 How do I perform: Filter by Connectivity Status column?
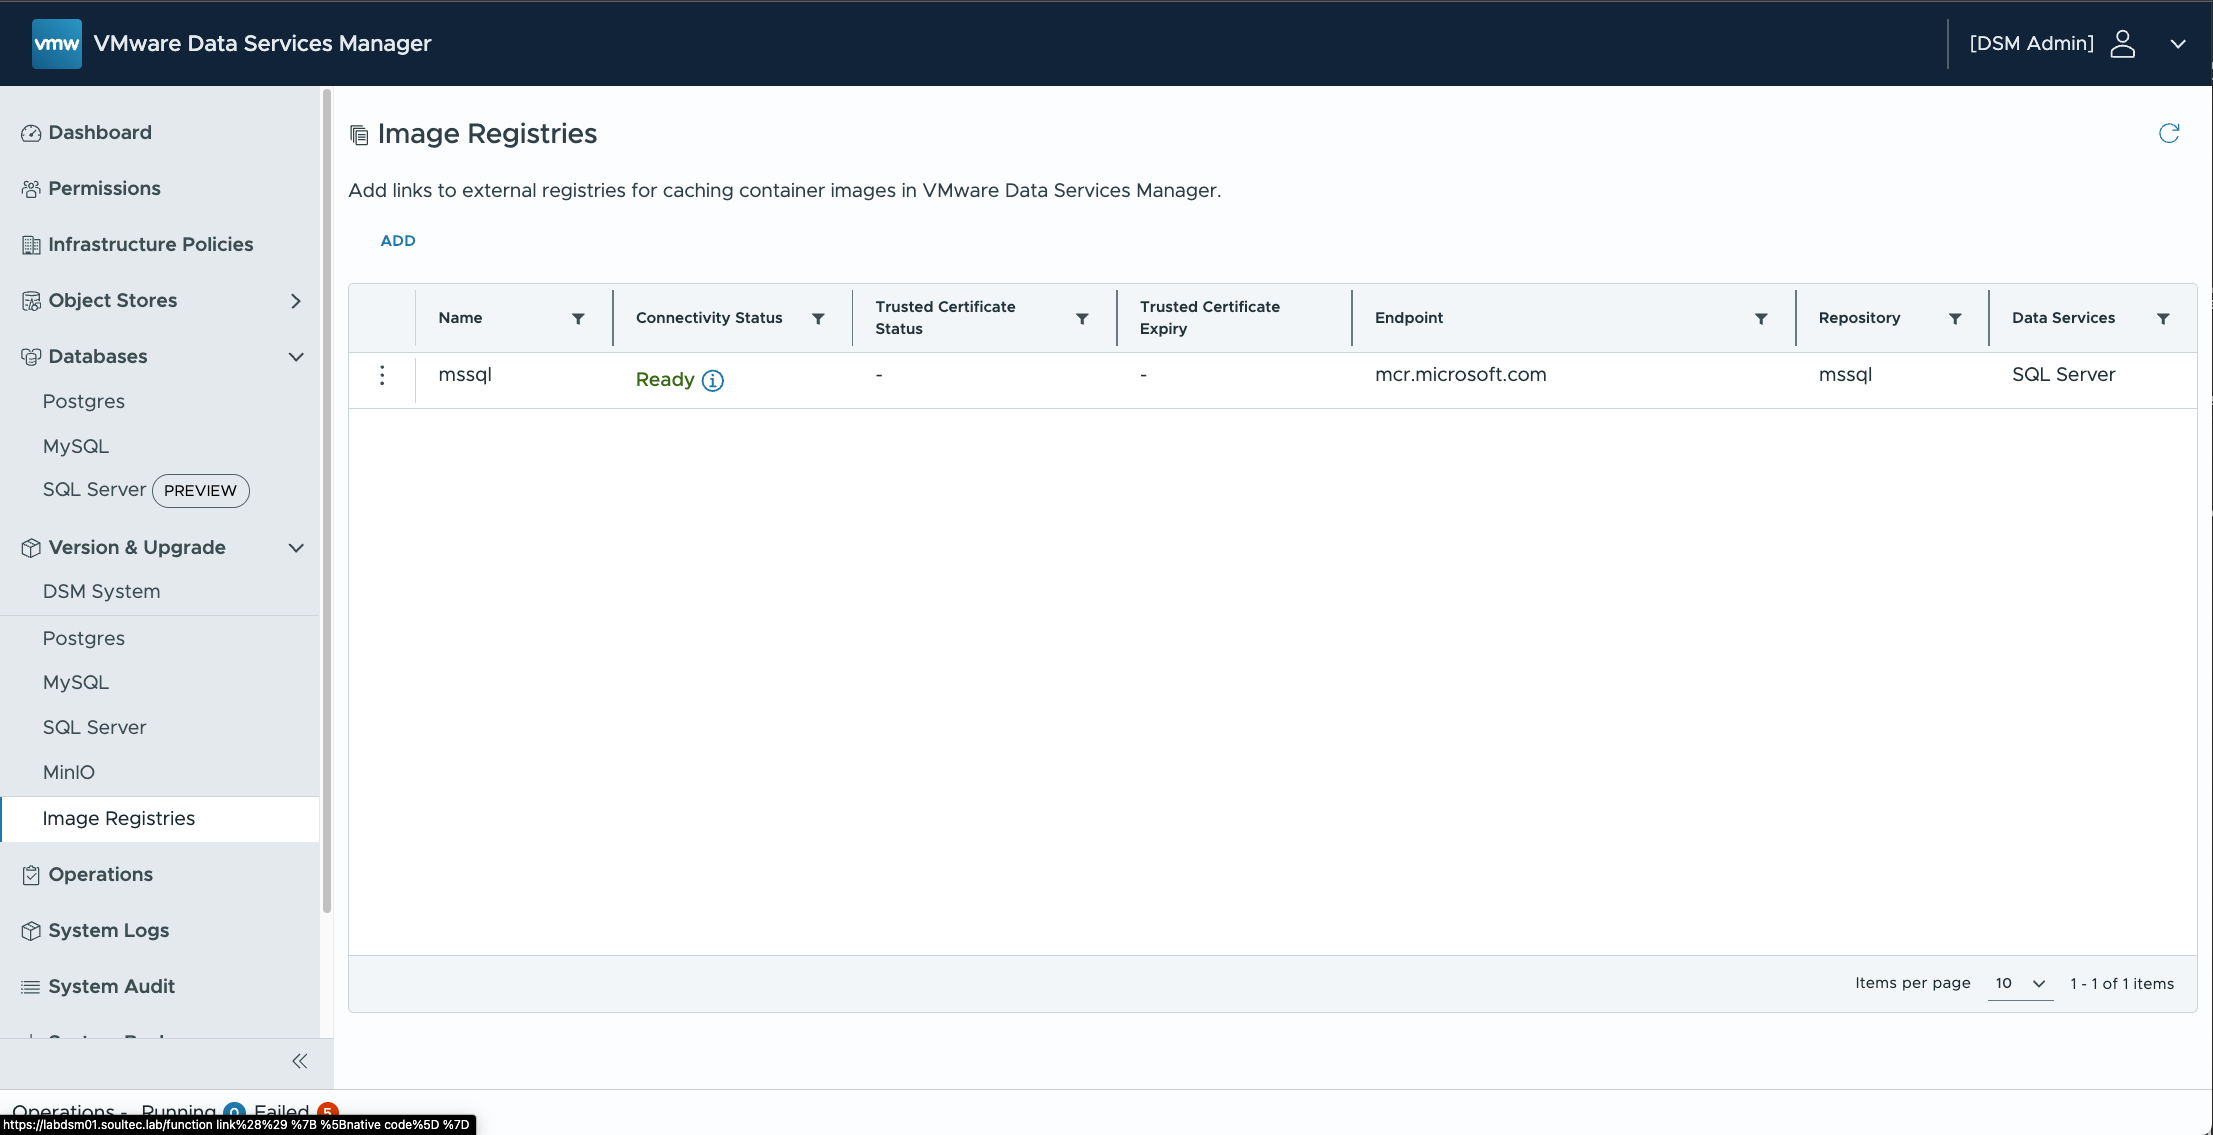(x=818, y=318)
